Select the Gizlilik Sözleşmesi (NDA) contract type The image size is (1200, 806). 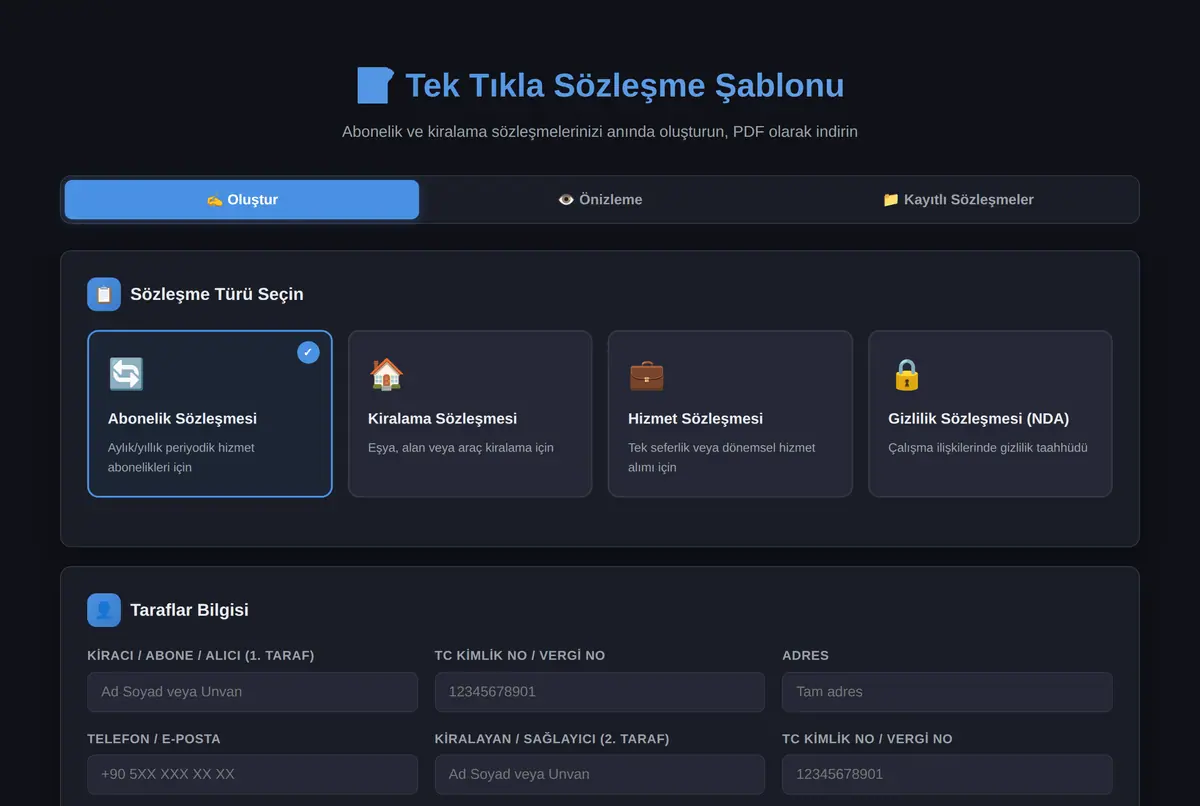coord(990,414)
